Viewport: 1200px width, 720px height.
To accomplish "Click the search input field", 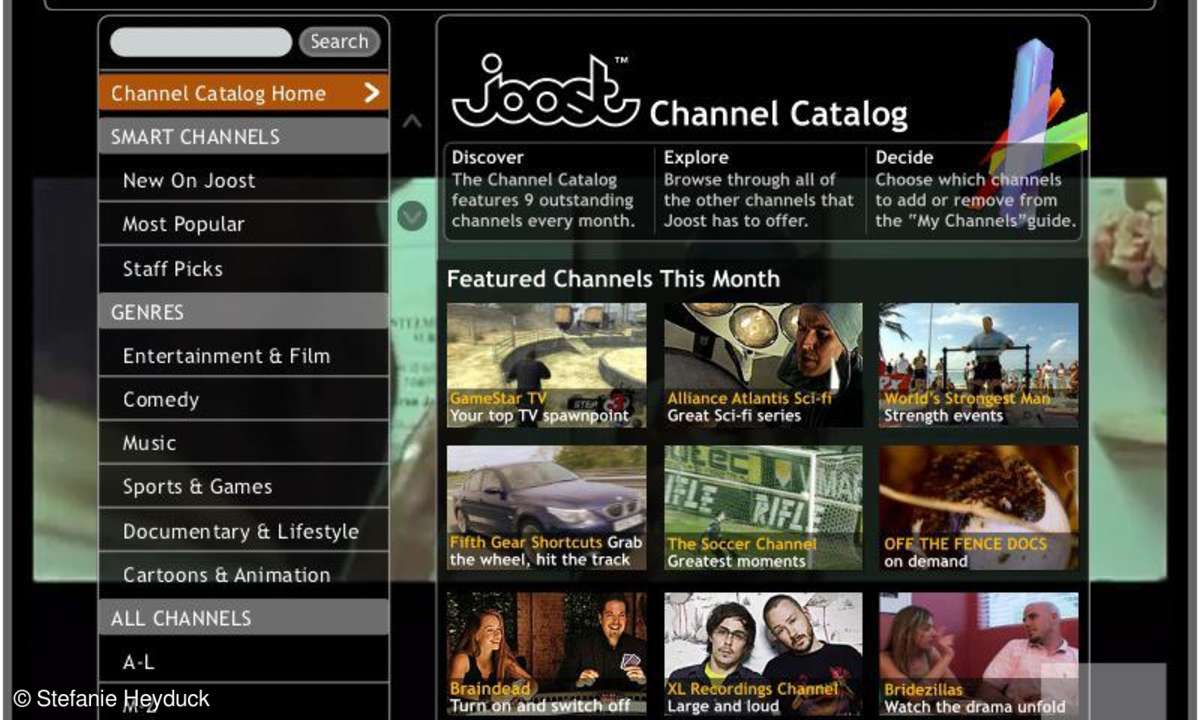I will 201,42.
